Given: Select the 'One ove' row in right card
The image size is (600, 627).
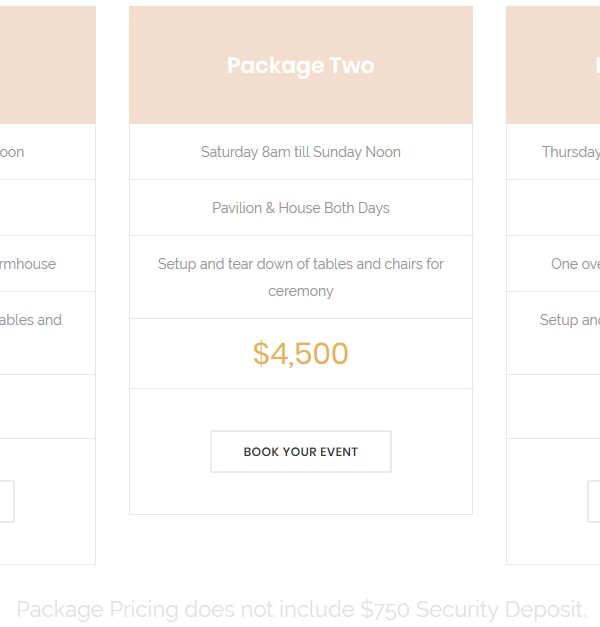Looking at the screenshot, I should [x=553, y=264].
